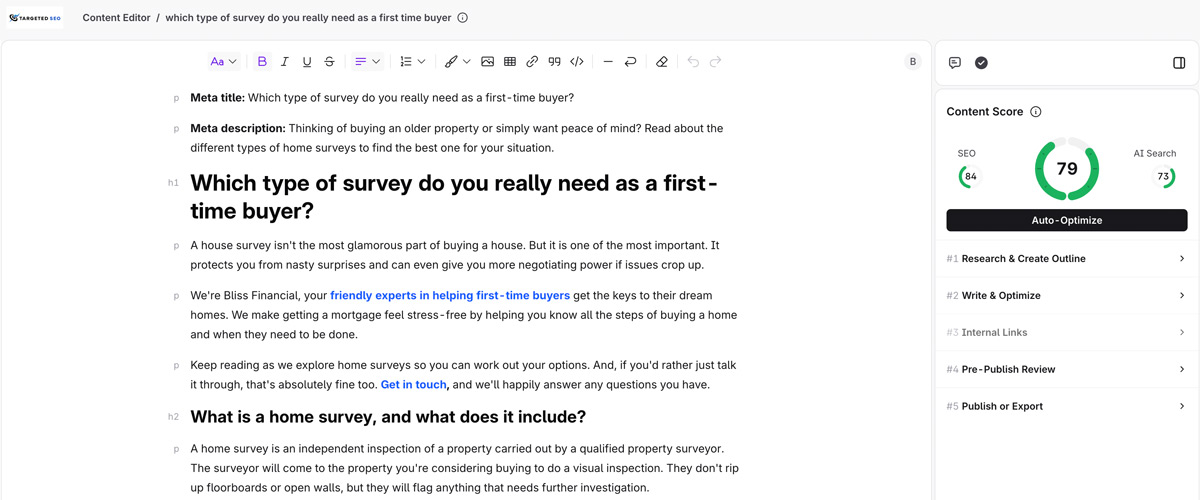Click 'A home survey is an independent' paragraph
Image resolution: width=1200 pixels, height=500 pixels.
465,468
